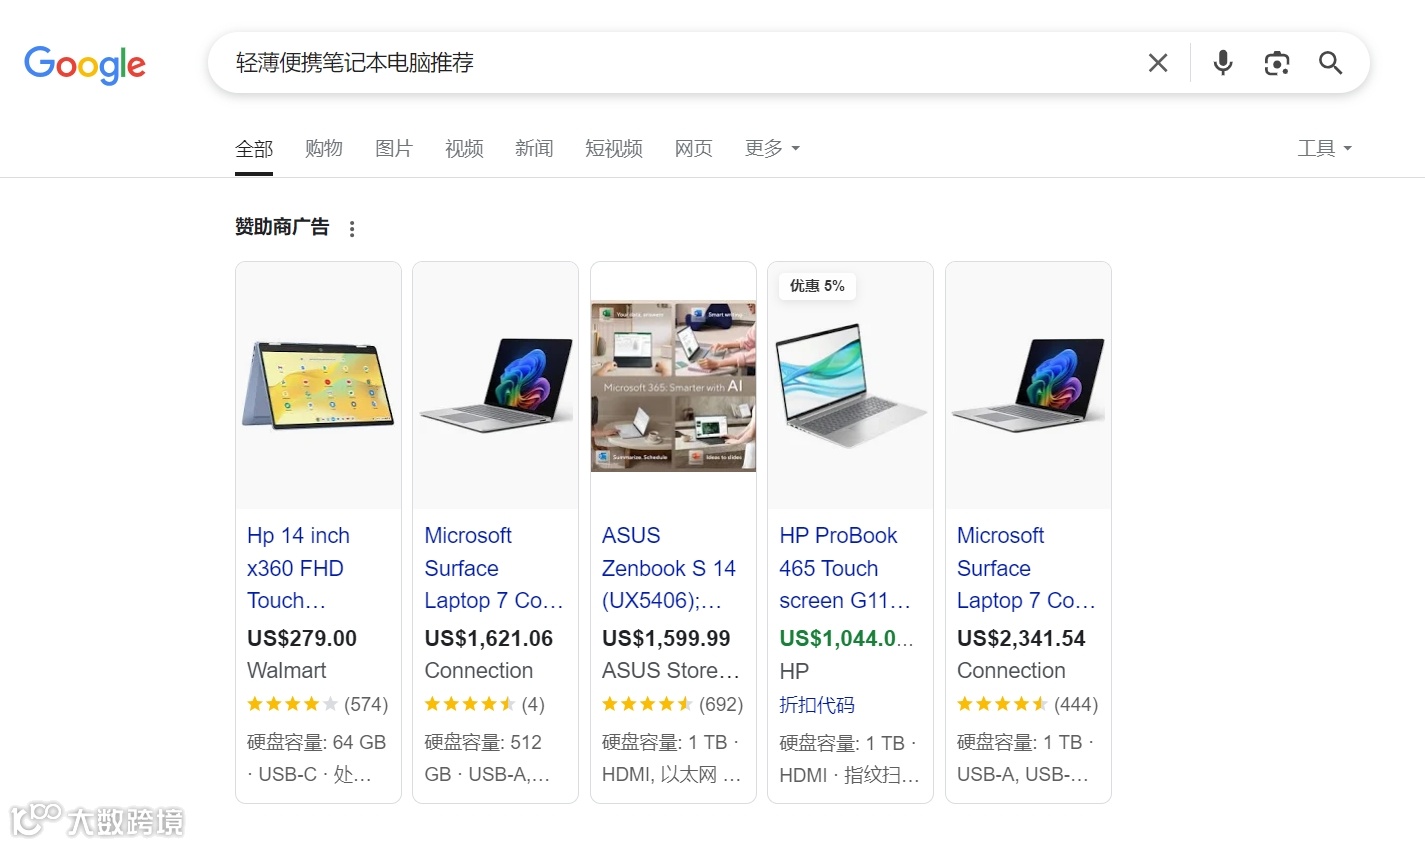Viewport: 1425px width, 846px height.
Task: Click the US$279.00 price
Action: (x=302, y=638)
